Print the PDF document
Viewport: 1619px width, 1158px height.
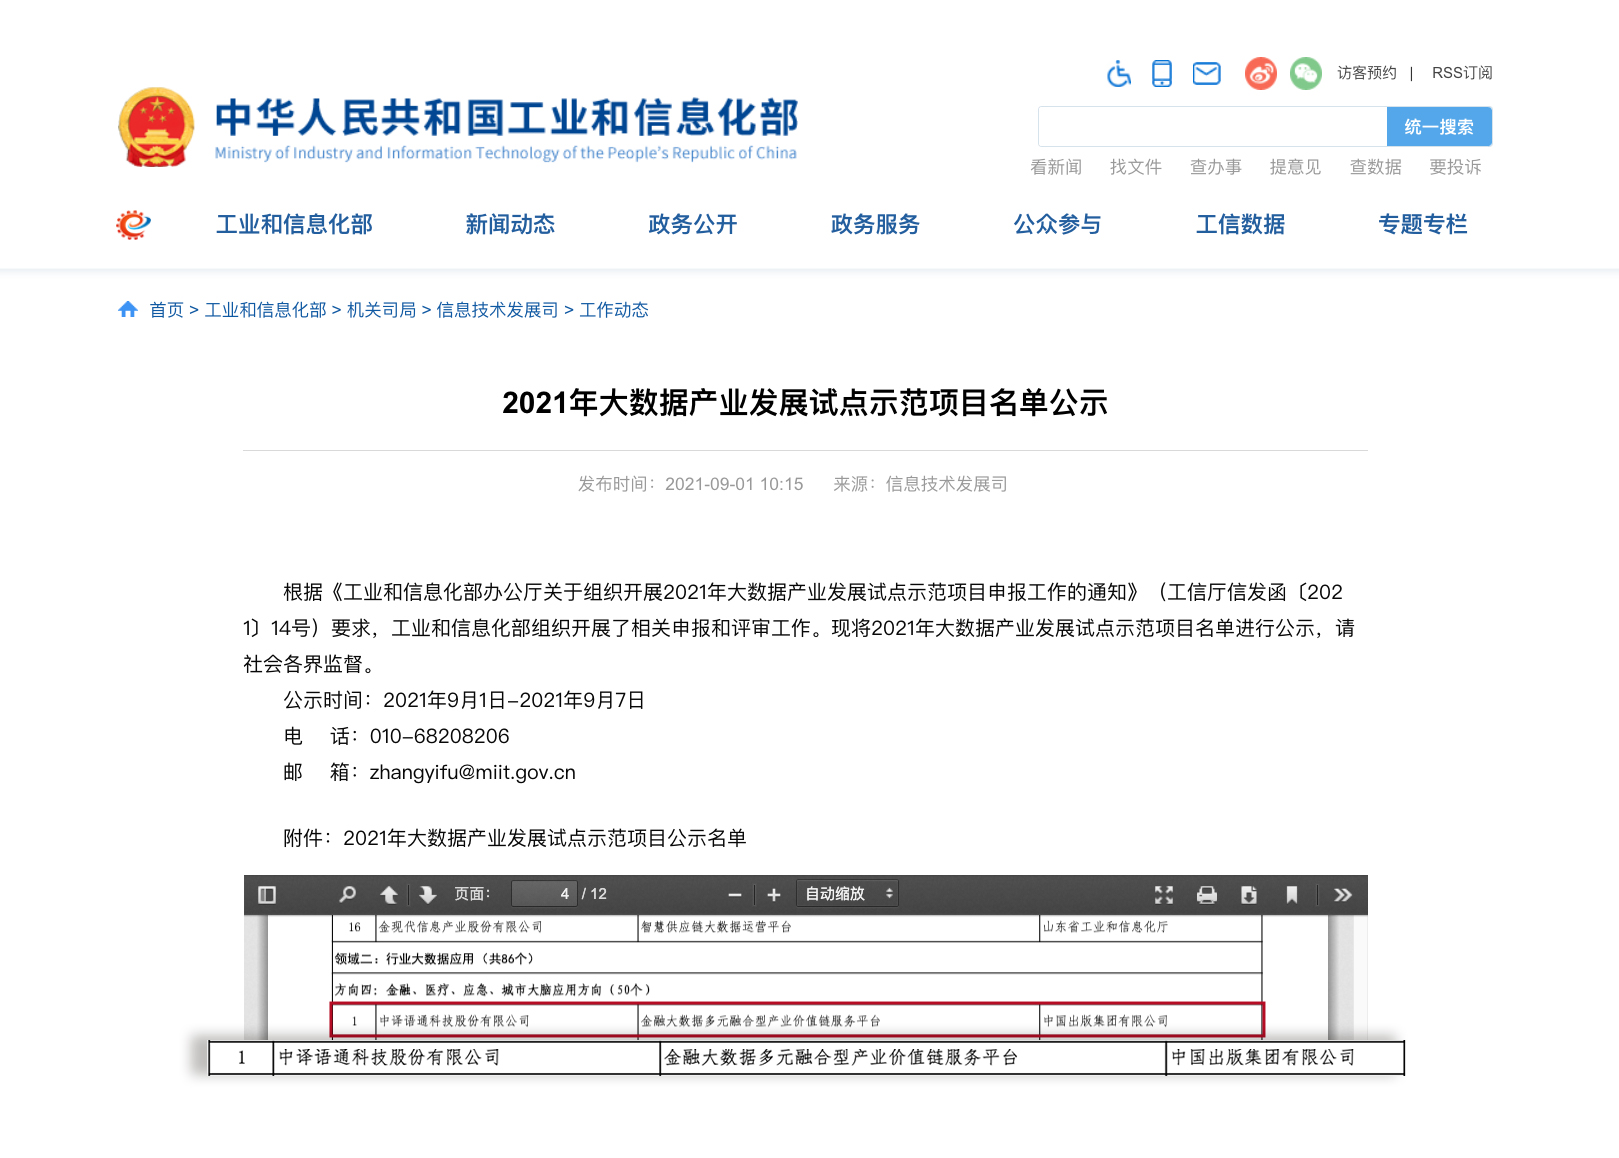click(1207, 894)
